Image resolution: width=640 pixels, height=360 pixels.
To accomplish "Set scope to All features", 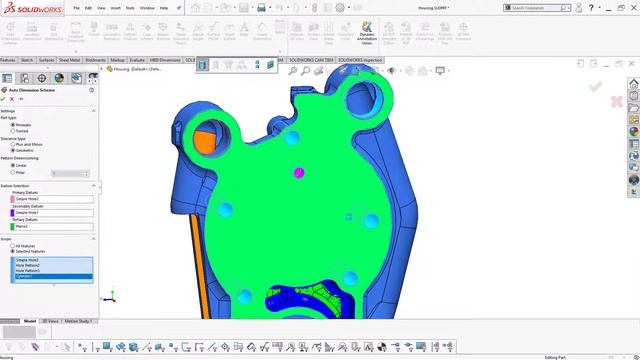I will pyautogui.click(x=13, y=246).
